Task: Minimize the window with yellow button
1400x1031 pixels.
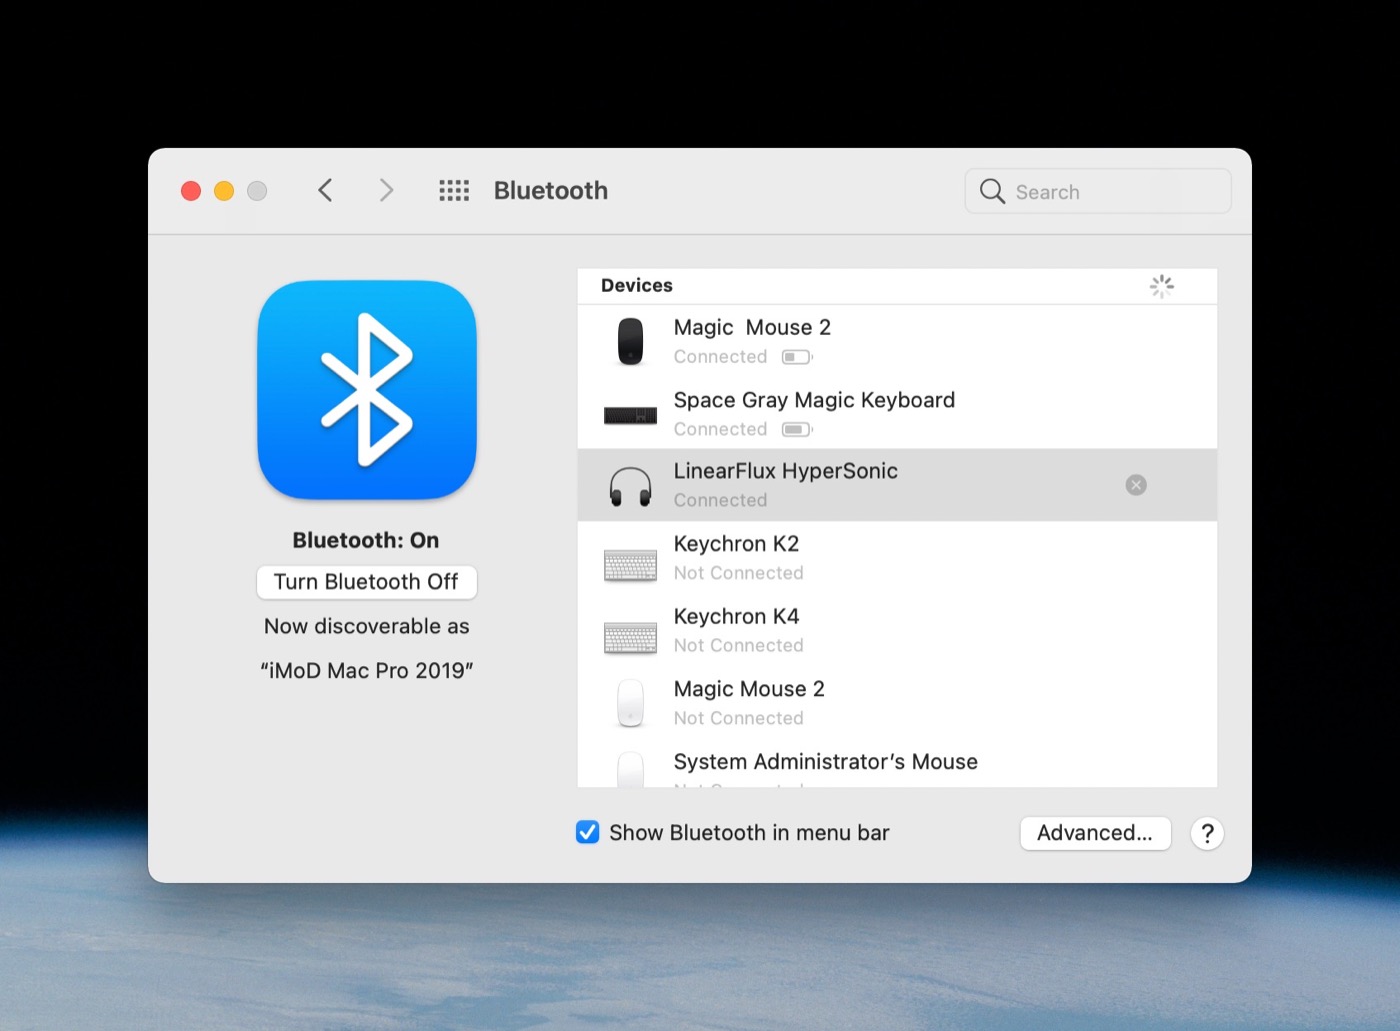Action: pos(224,190)
